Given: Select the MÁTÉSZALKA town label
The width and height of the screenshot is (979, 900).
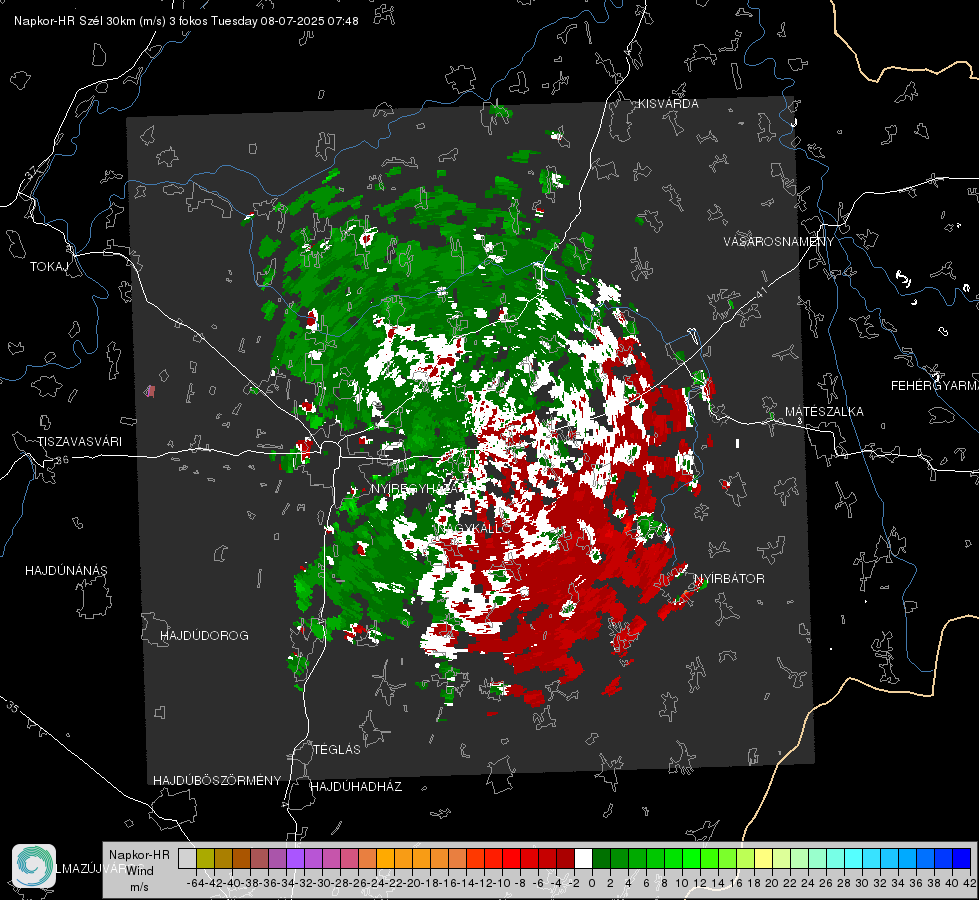Looking at the screenshot, I should point(824,412).
